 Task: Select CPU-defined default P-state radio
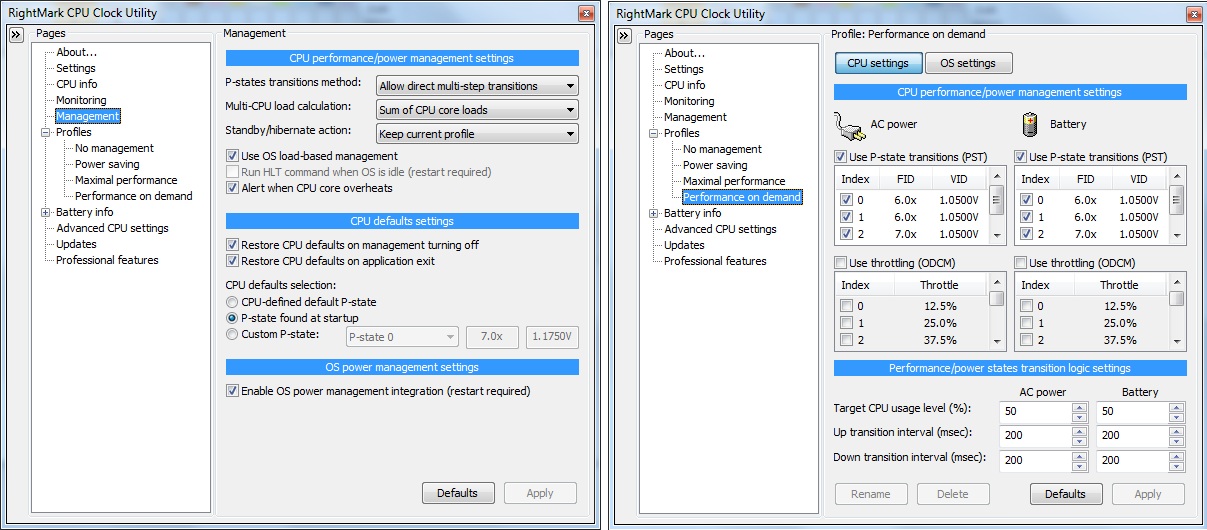233,302
